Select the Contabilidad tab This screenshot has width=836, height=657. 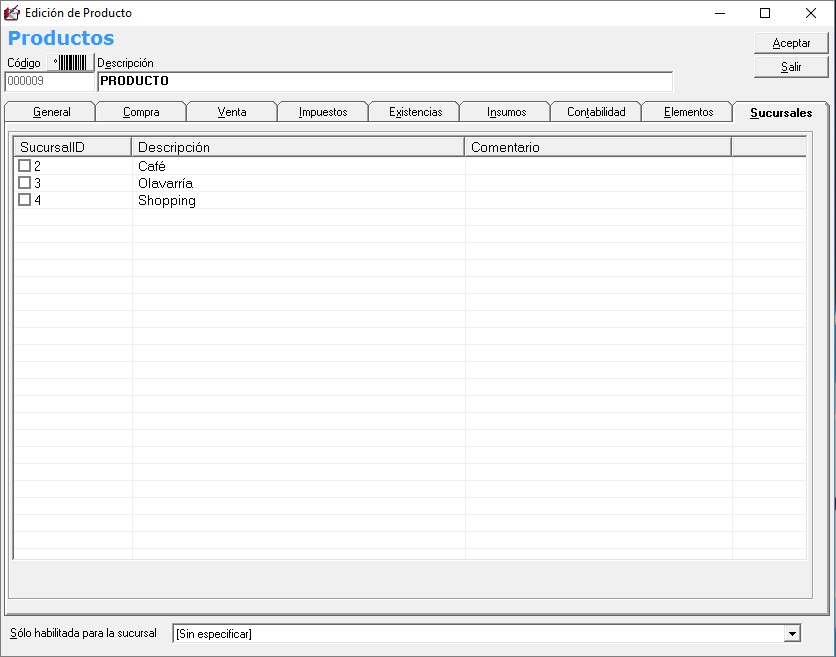click(x=596, y=112)
